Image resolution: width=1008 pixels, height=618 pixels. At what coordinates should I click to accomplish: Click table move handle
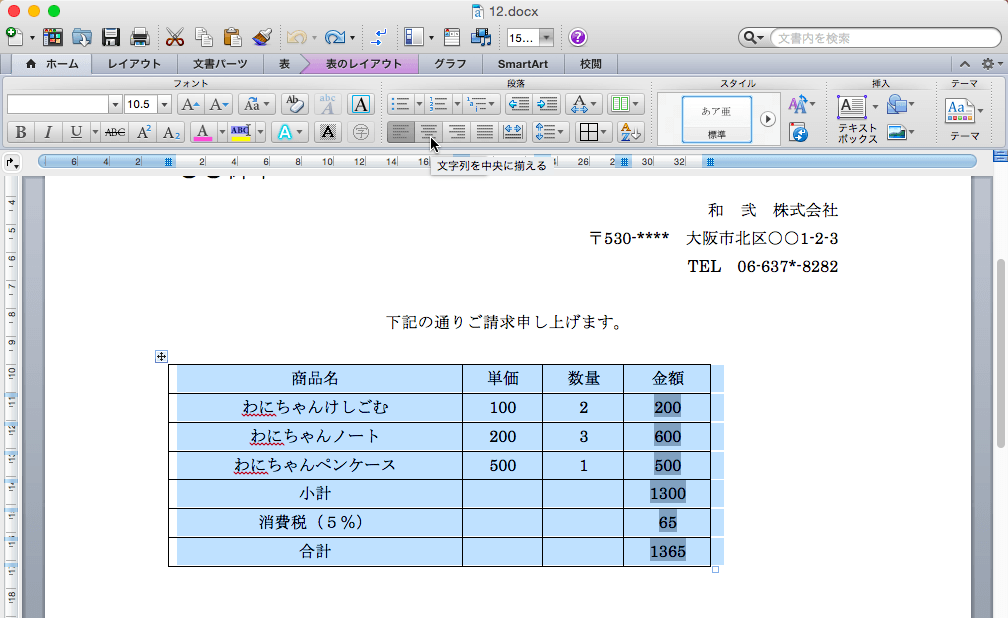click(161, 356)
